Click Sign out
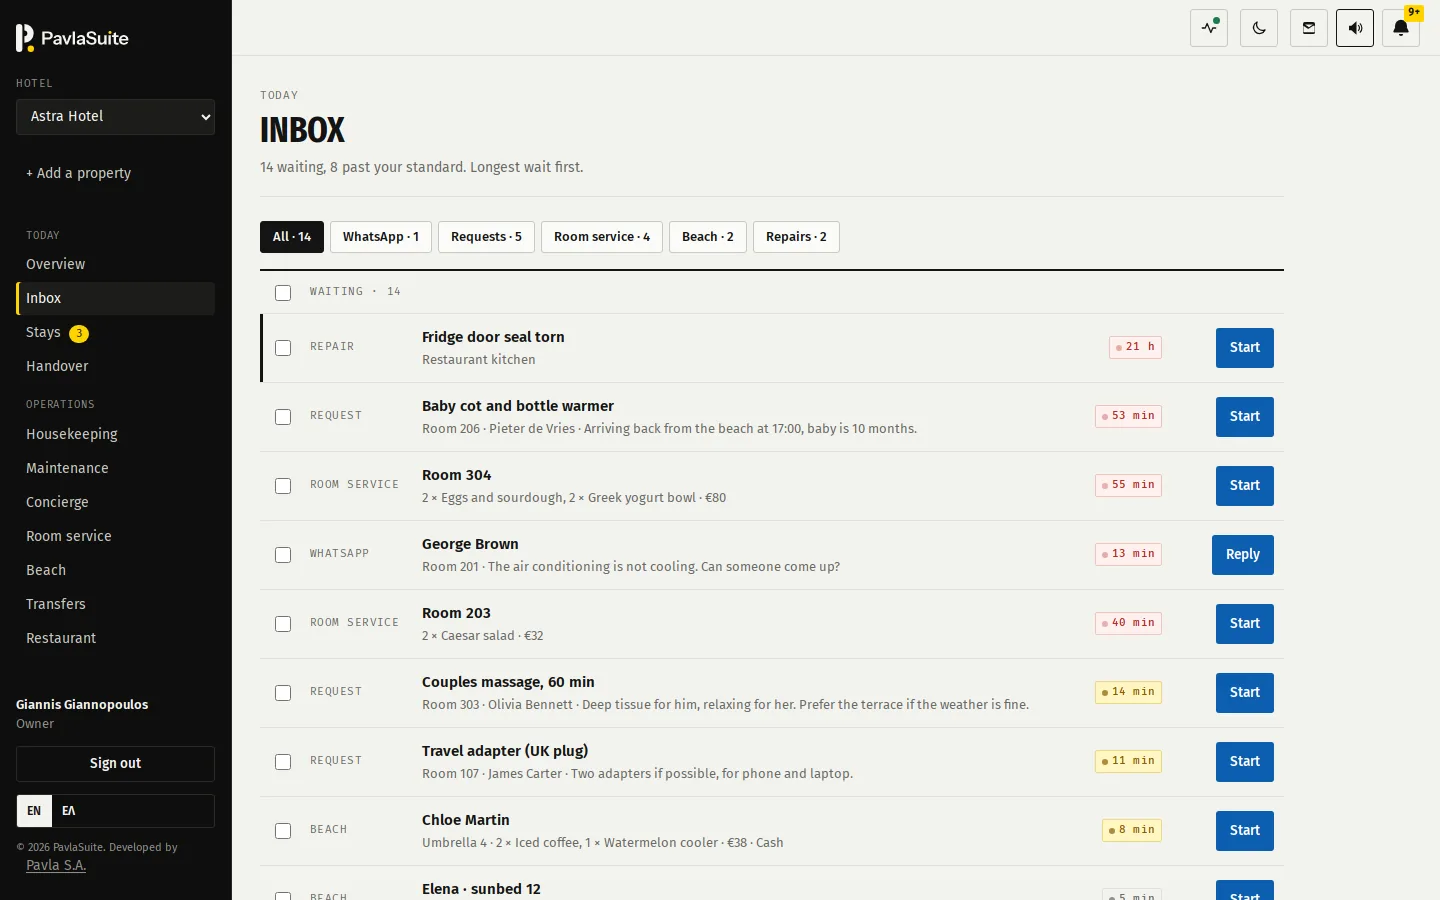Image resolution: width=1440 pixels, height=900 pixels. point(115,764)
